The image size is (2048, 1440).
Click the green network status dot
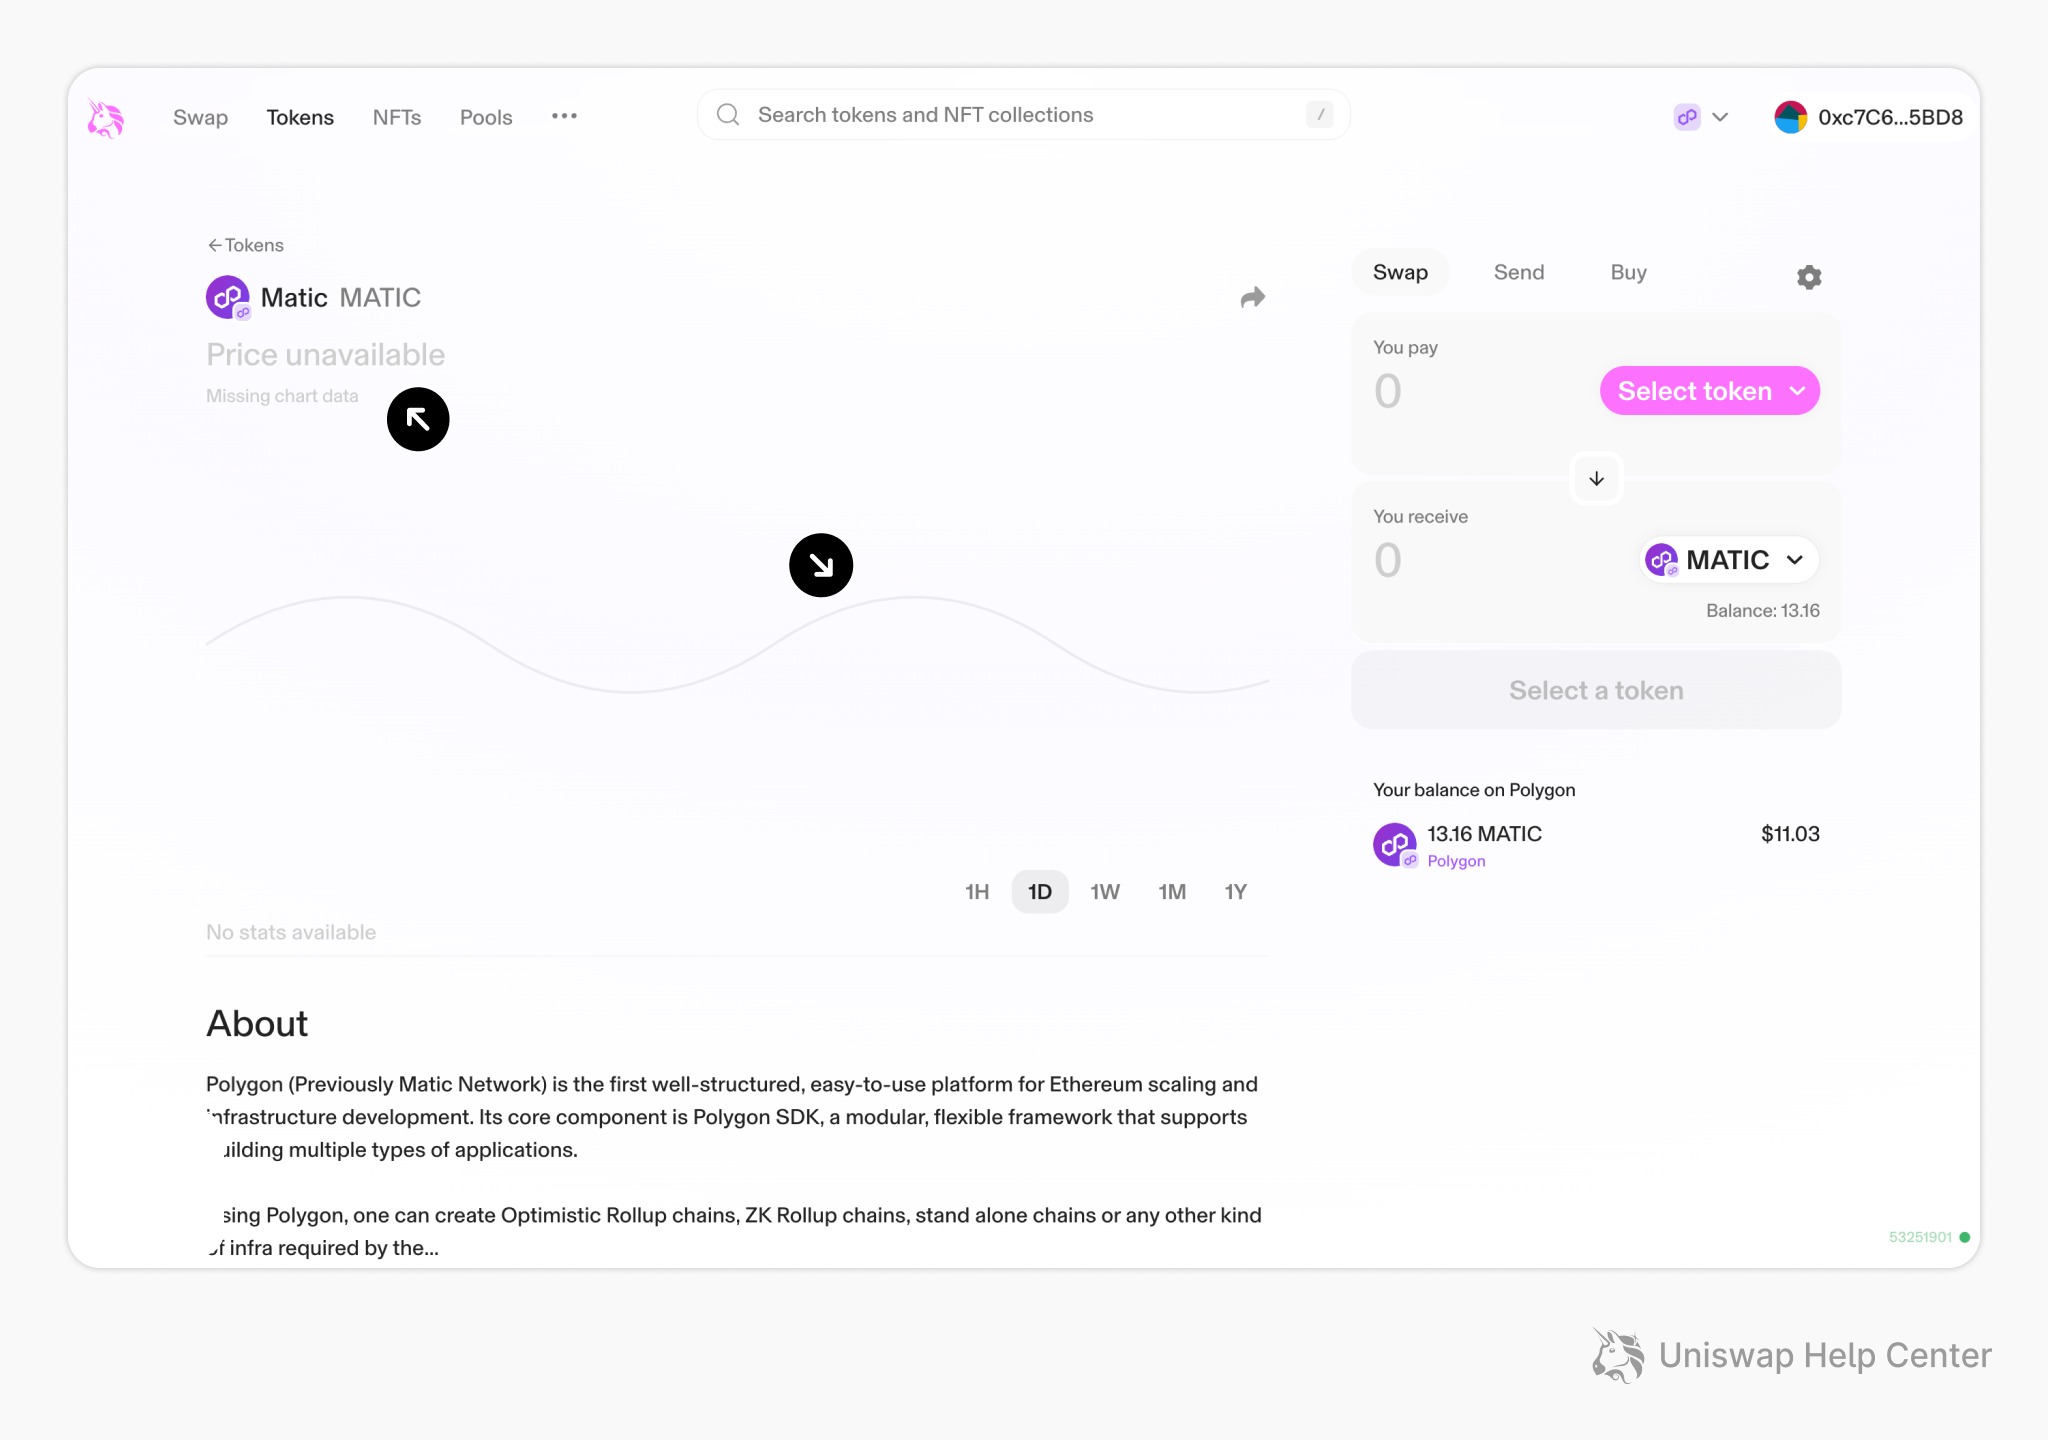click(1965, 1237)
